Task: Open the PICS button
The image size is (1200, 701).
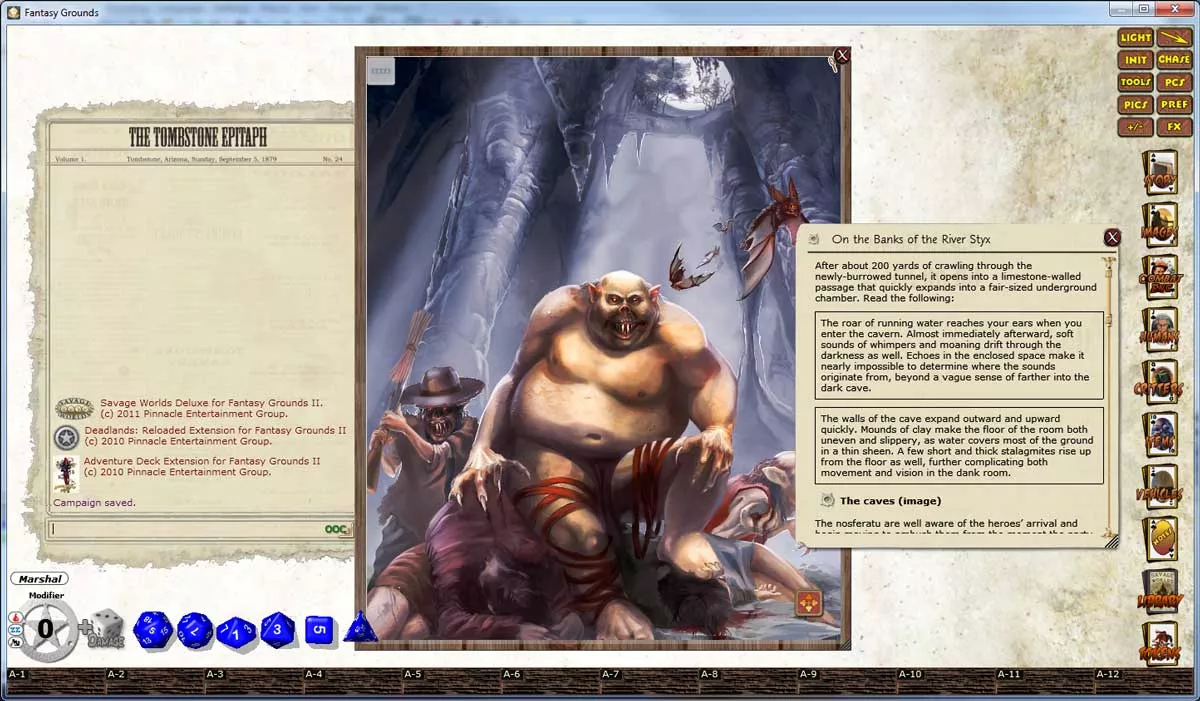Action: 1136,104
